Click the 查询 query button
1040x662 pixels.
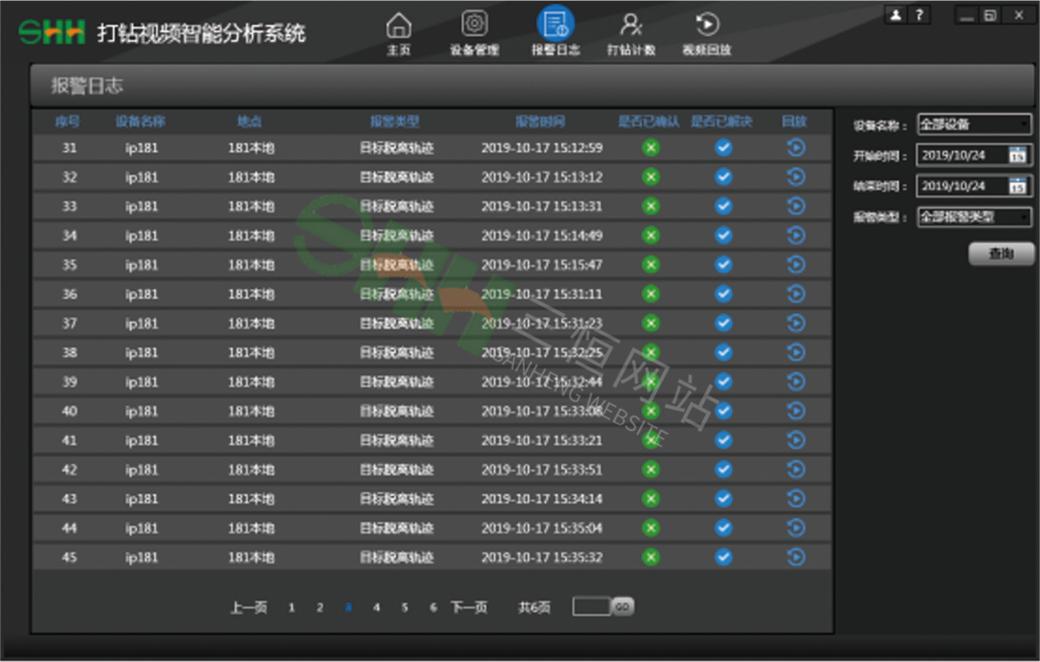coord(1001,254)
